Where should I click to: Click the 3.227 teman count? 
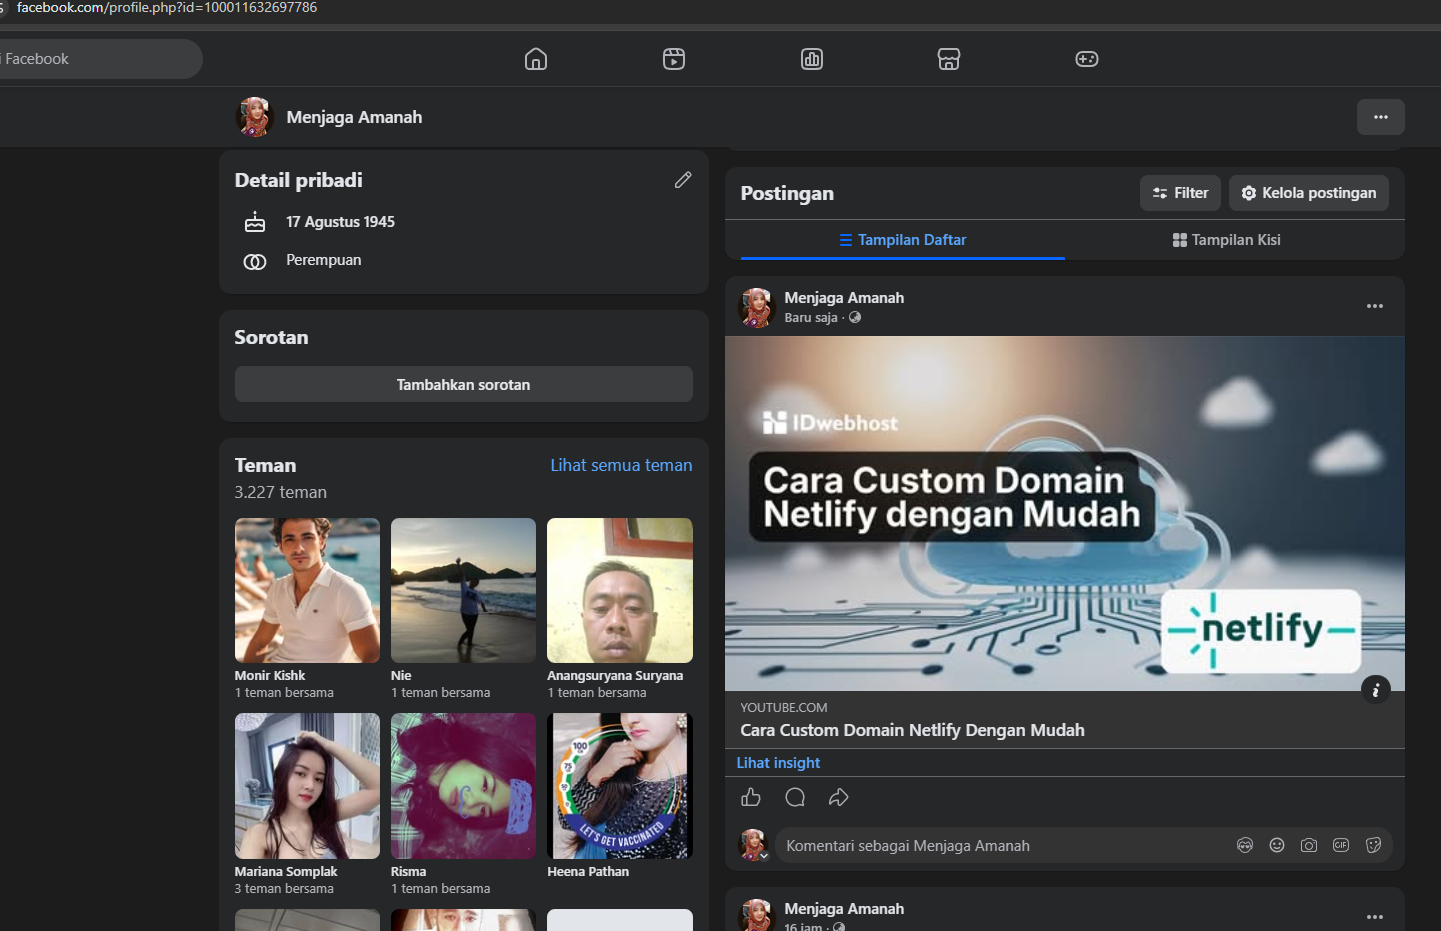point(281,492)
